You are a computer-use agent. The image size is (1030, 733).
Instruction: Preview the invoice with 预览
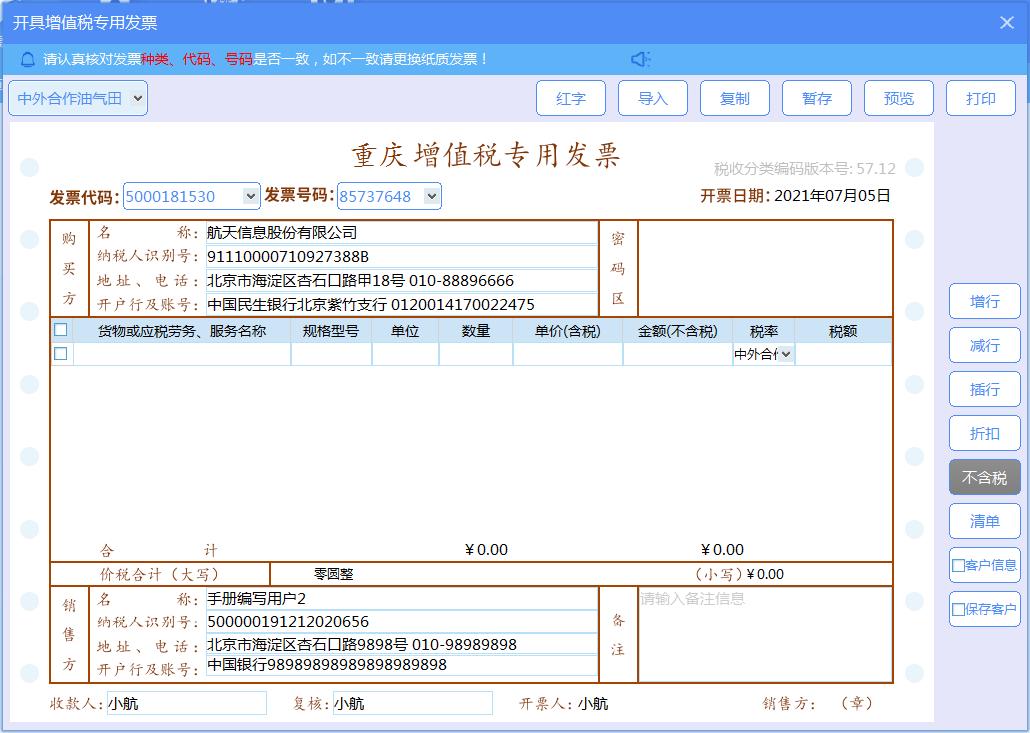click(x=899, y=98)
